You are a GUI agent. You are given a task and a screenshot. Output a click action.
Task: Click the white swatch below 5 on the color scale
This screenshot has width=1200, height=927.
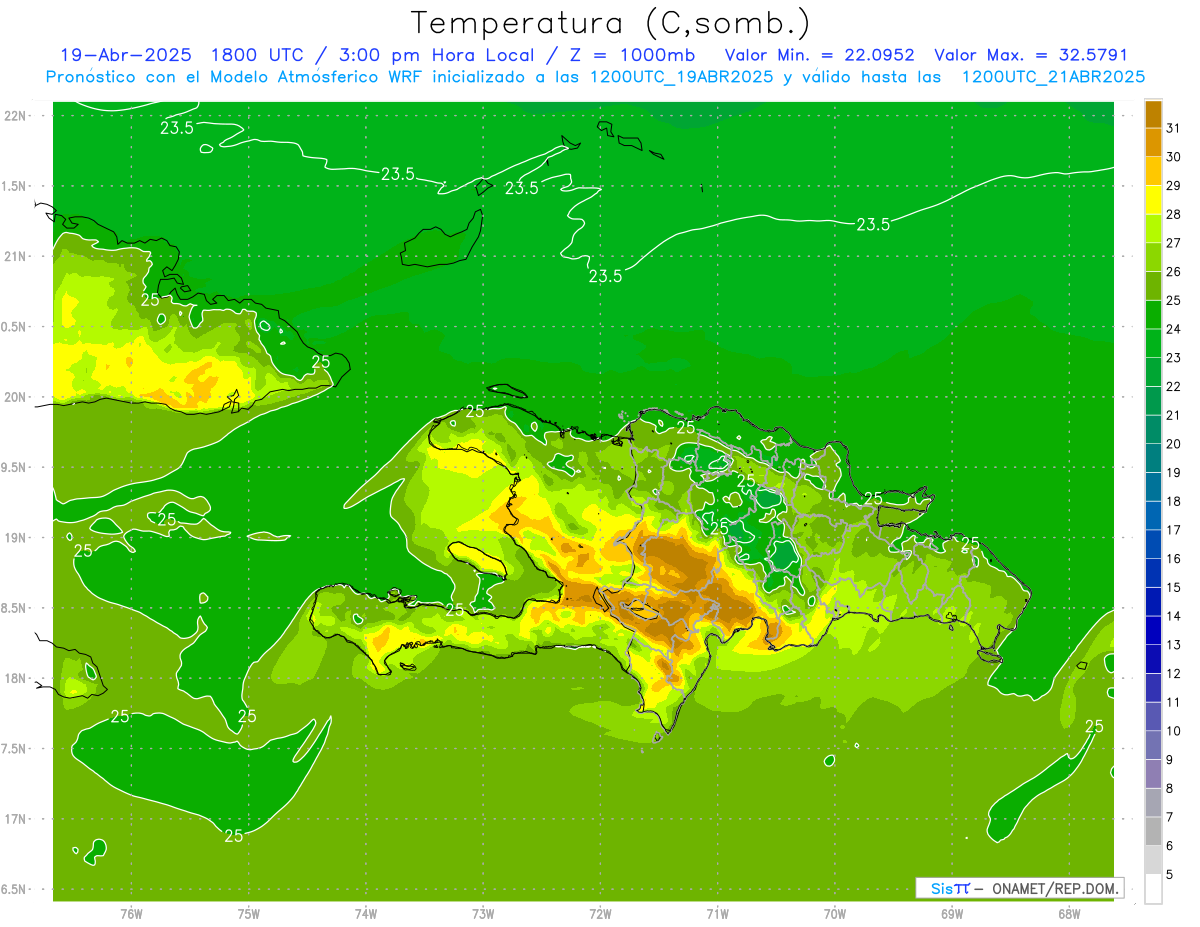coord(1153,888)
